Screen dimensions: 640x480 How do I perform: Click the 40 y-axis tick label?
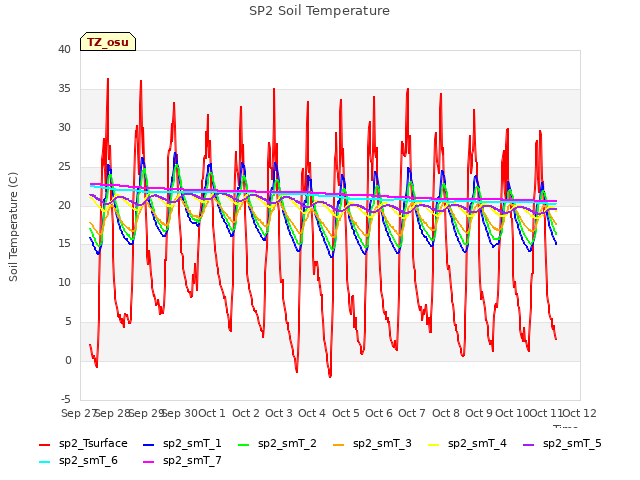click(x=64, y=49)
